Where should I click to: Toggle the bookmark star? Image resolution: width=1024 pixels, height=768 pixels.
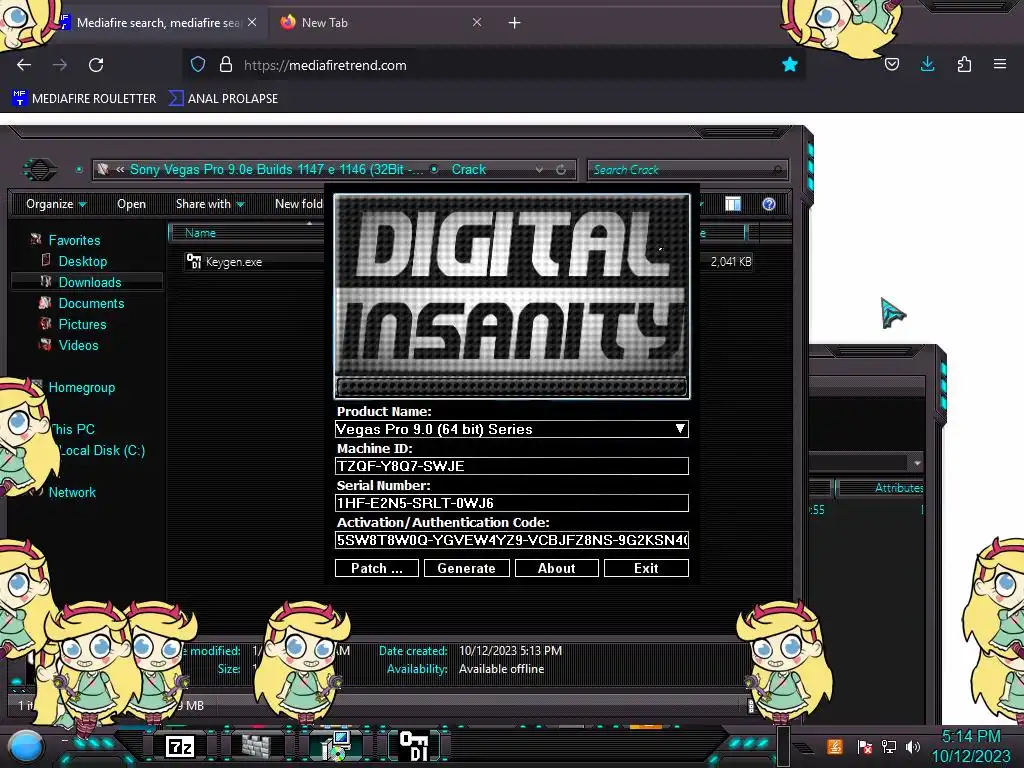pos(790,64)
